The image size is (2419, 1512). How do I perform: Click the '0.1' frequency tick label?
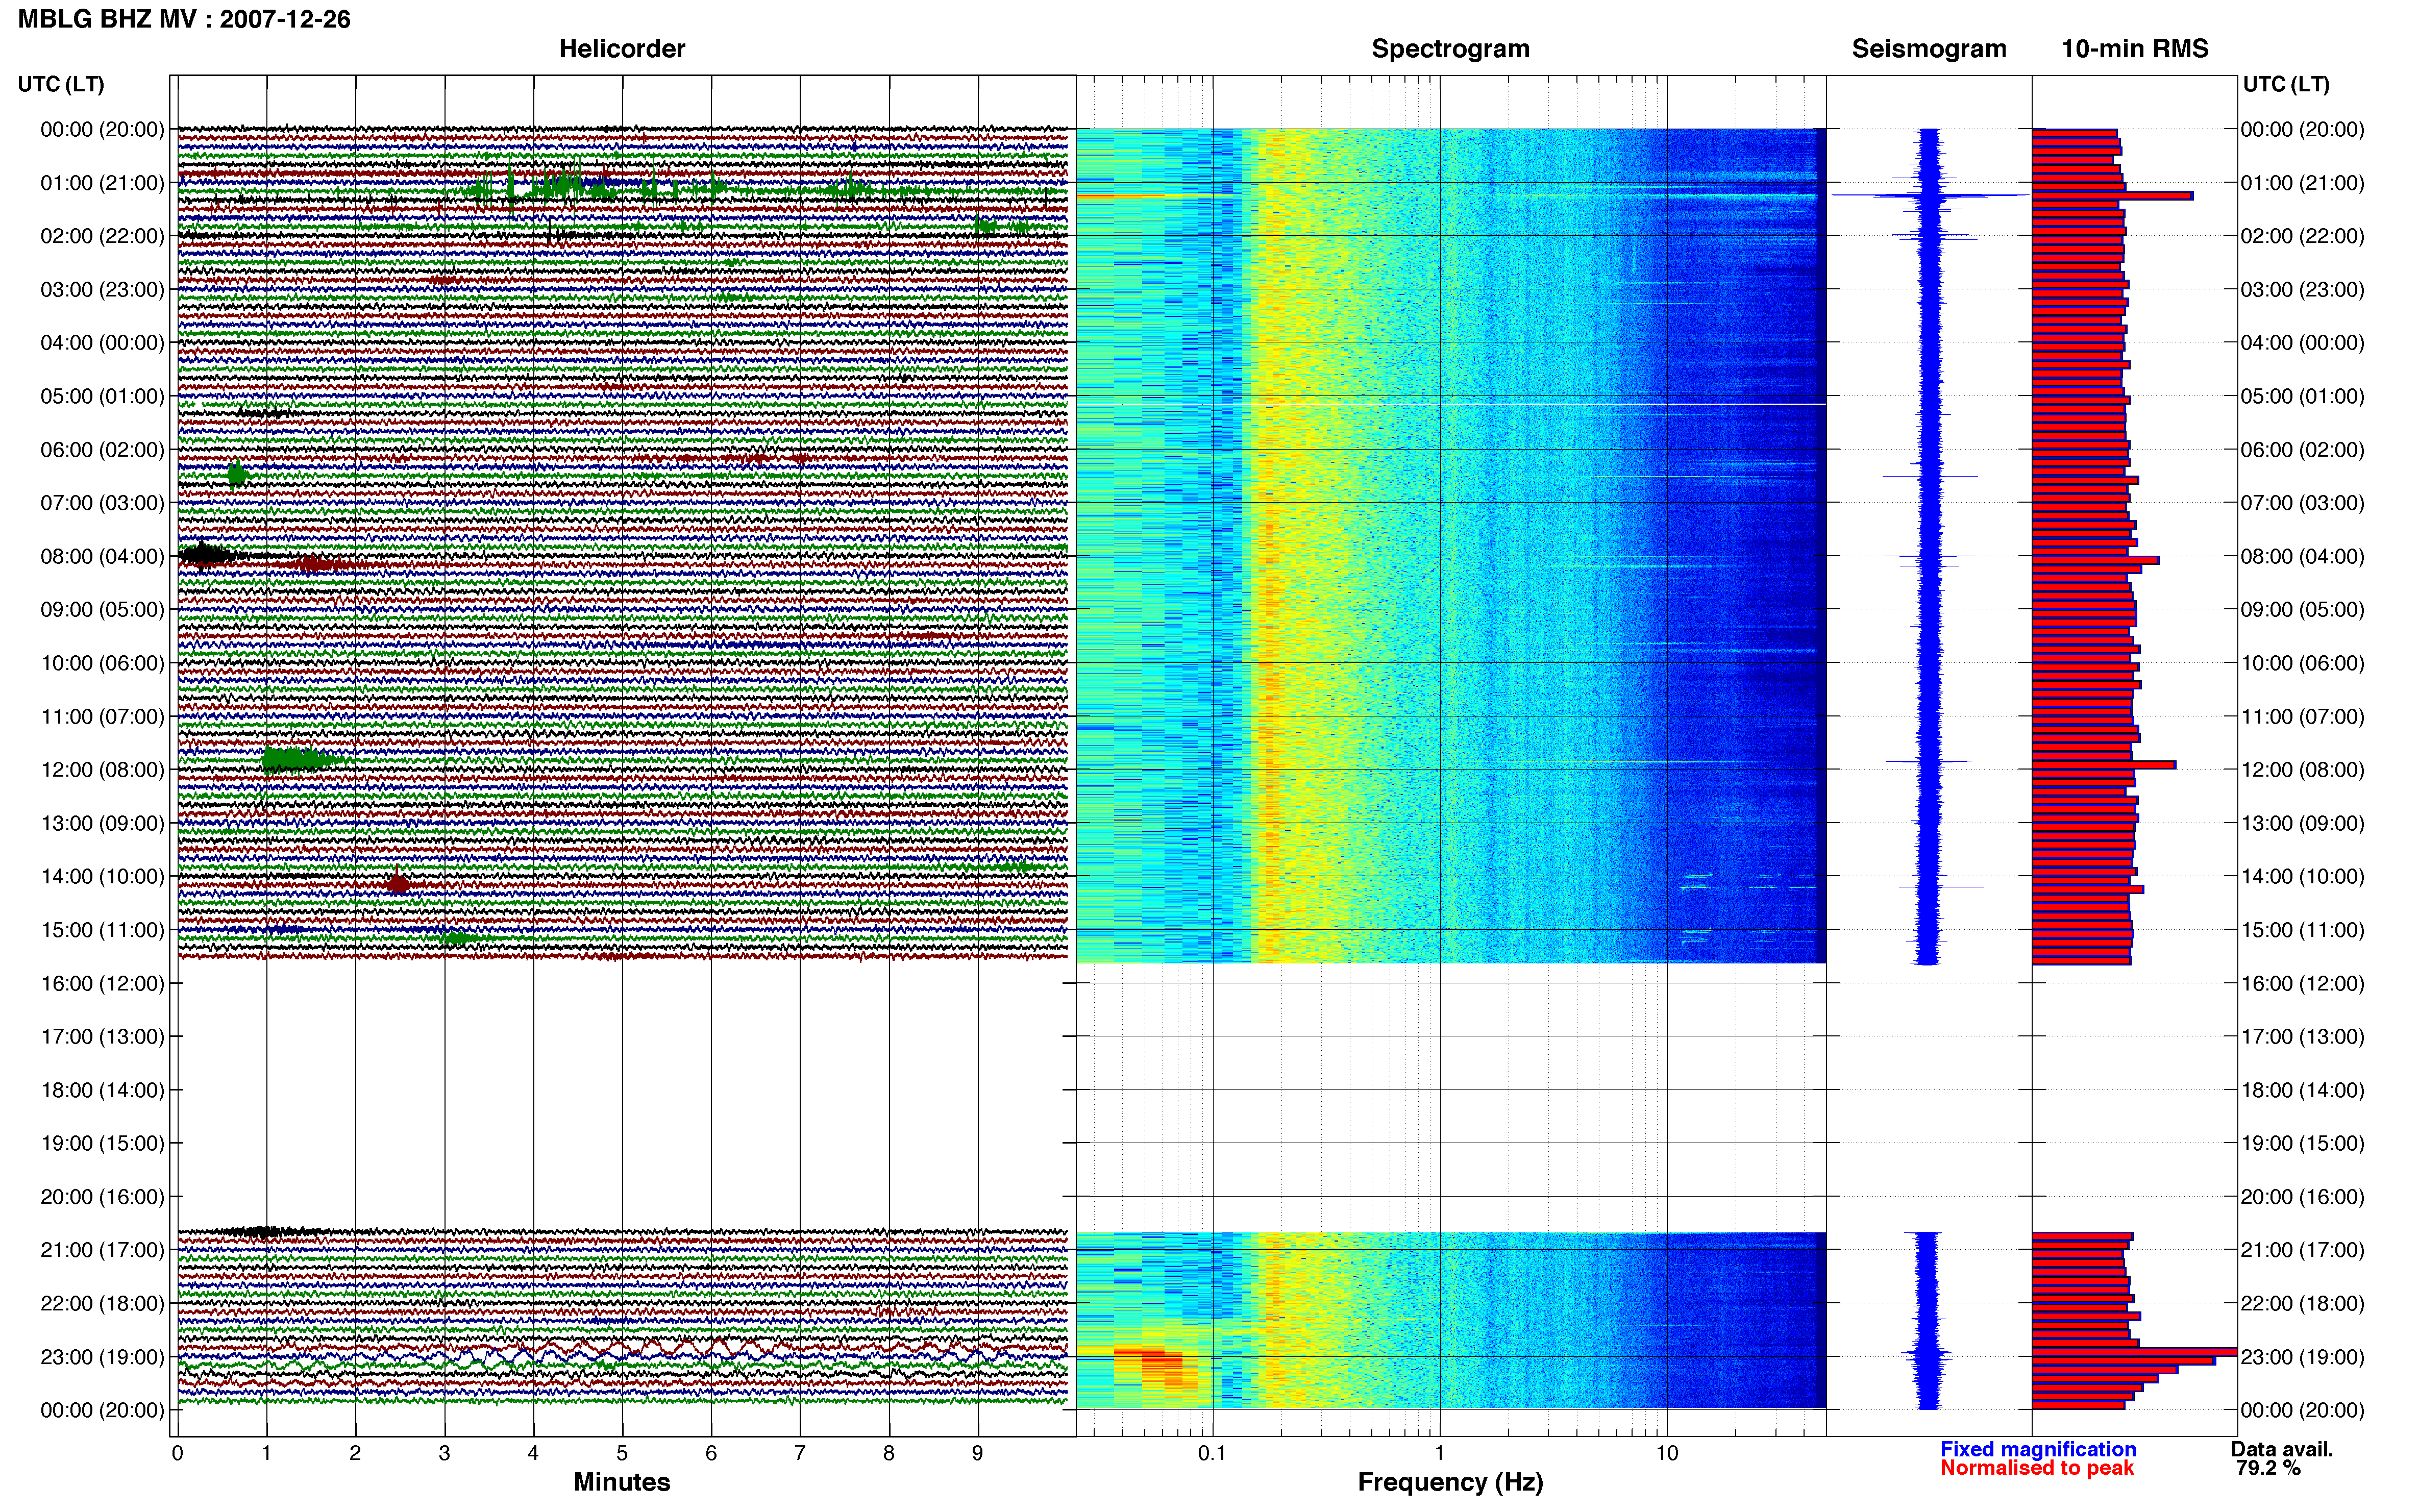1212,1453
